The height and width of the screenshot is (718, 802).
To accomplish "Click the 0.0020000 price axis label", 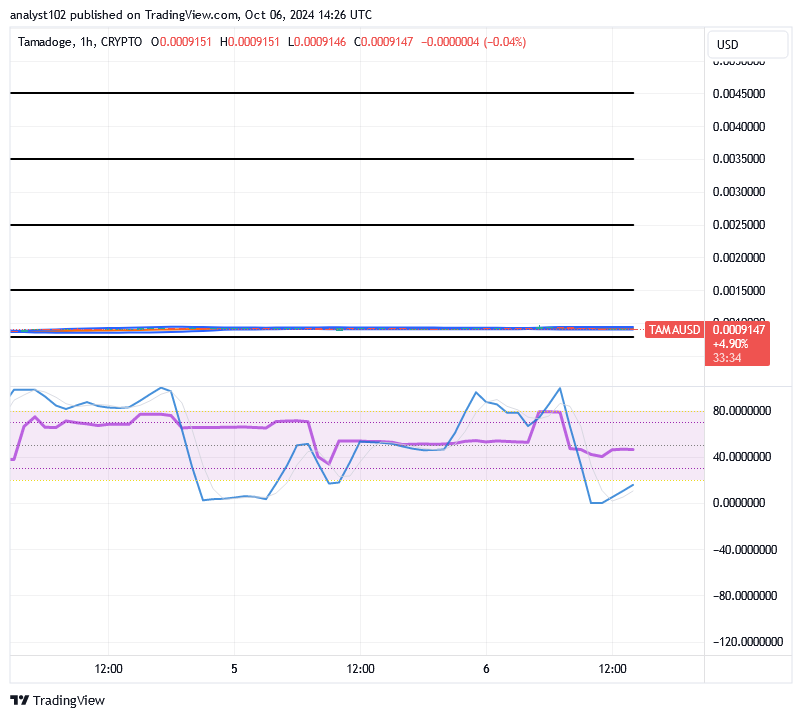I will (x=739, y=257).
